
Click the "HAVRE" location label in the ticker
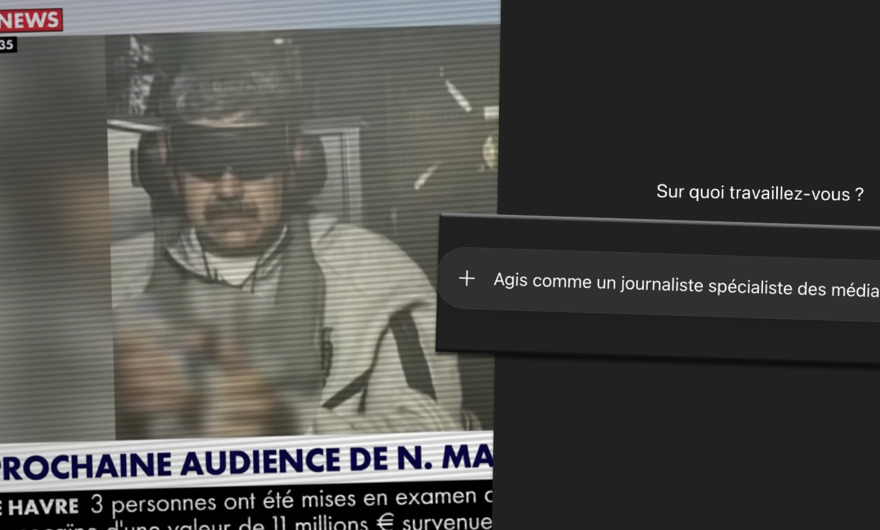point(42,506)
